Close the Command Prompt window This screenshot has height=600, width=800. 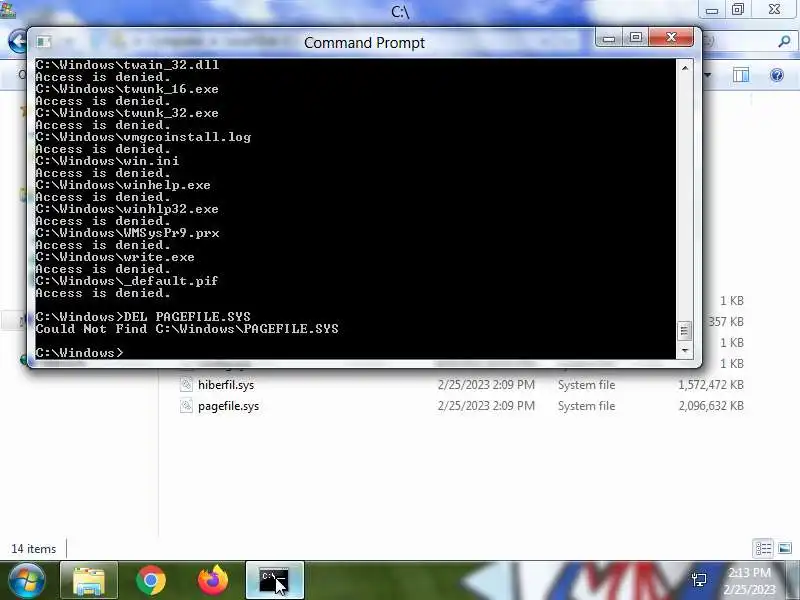pyautogui.click(x=671, y=38)
